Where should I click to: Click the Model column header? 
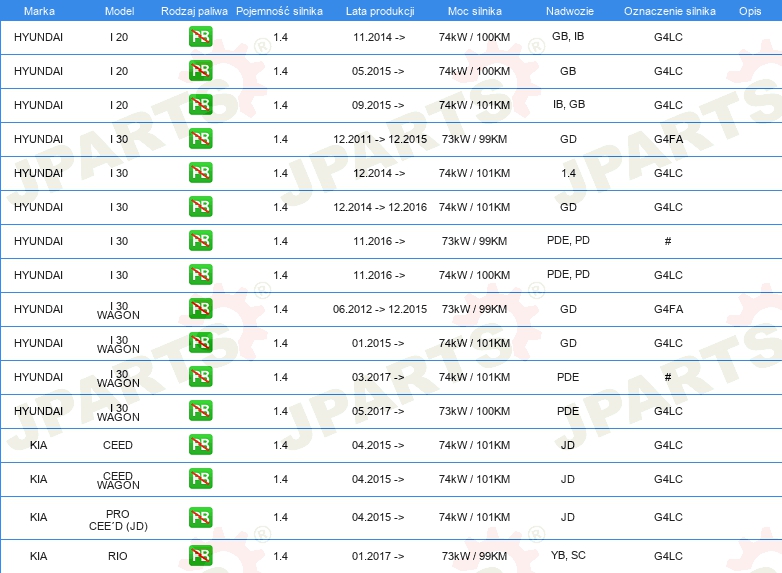pyautogui.click(x=119, y=11)
